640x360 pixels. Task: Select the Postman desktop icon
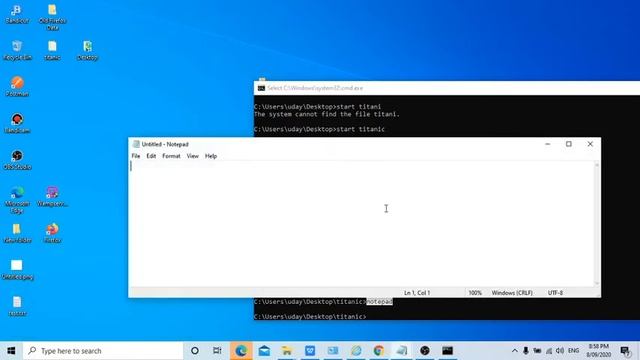tap(17, 87)
